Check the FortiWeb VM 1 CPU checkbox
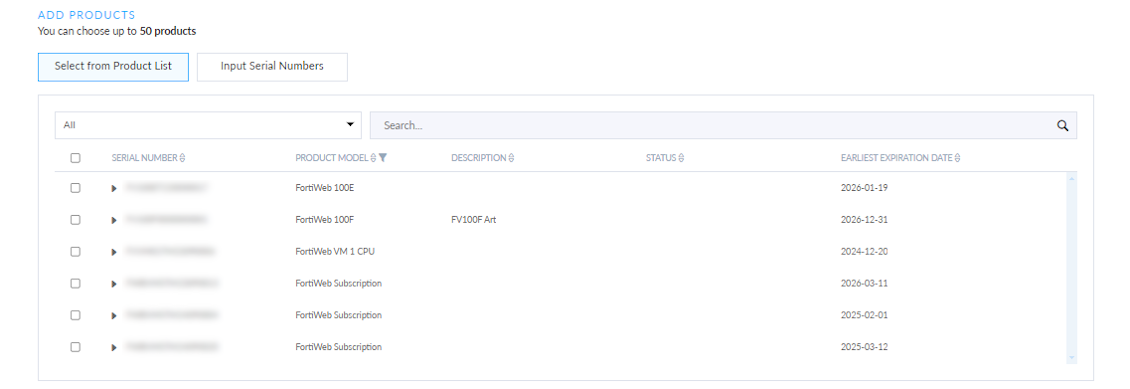This screenshot has height=389, width=1130. [x=76, y=251]
